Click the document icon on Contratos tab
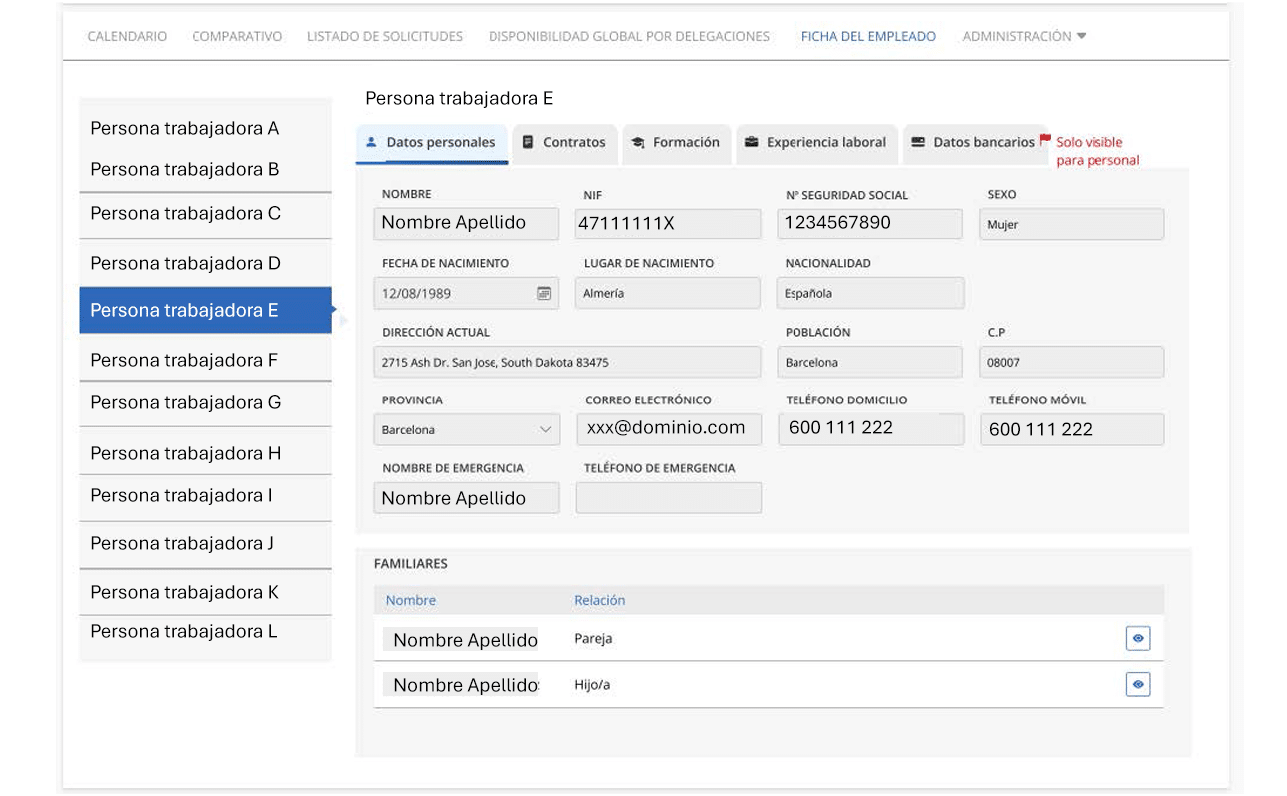Screen dimensions: 1287x796 pos(528,143)
